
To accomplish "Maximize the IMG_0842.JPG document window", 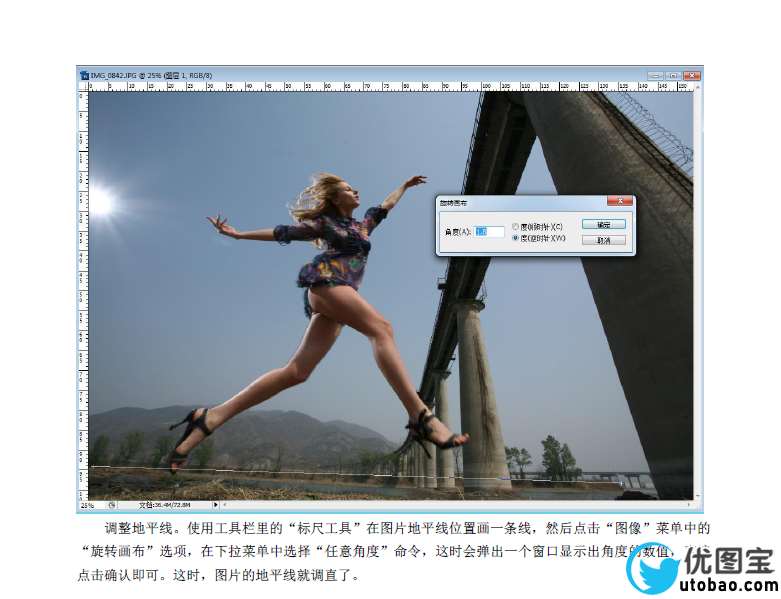I will (x=673, y=76).
